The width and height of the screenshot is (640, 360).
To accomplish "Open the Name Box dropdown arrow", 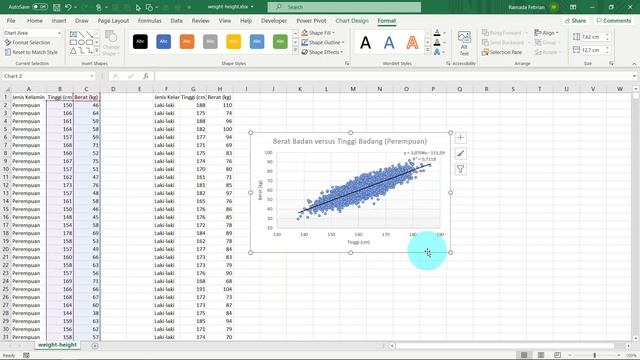I will click(x=91, y=76).
